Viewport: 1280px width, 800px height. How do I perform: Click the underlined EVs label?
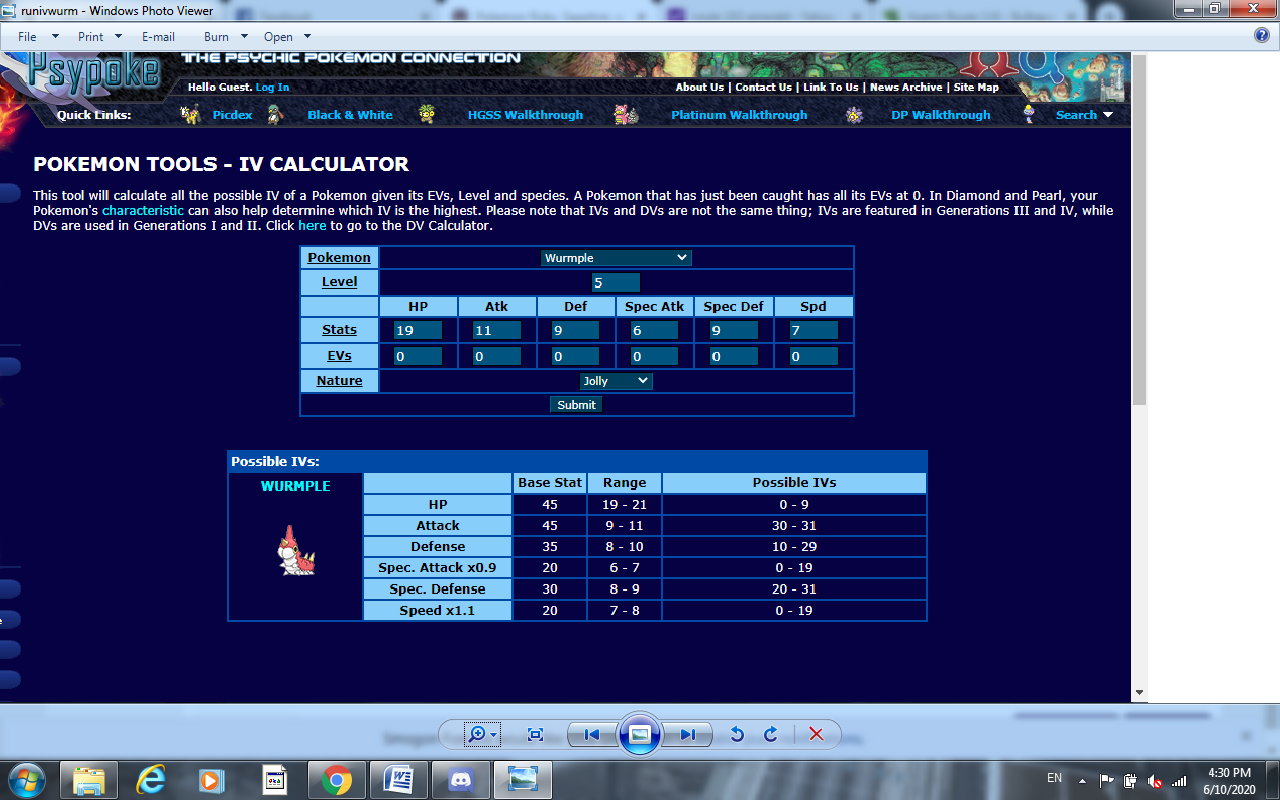(339, 356)
